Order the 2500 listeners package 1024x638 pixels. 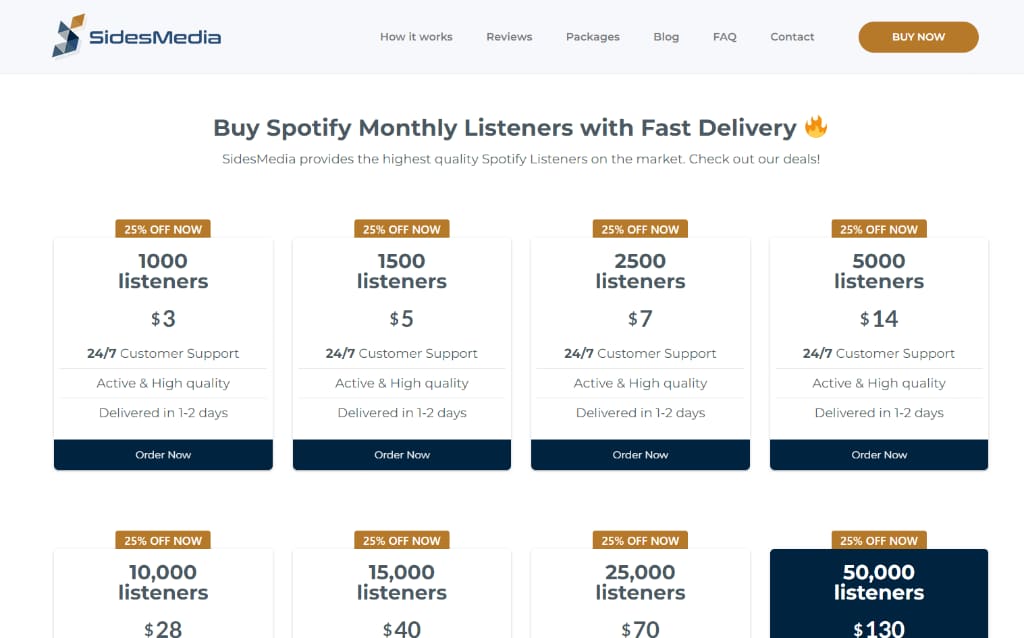coord(640,455)
